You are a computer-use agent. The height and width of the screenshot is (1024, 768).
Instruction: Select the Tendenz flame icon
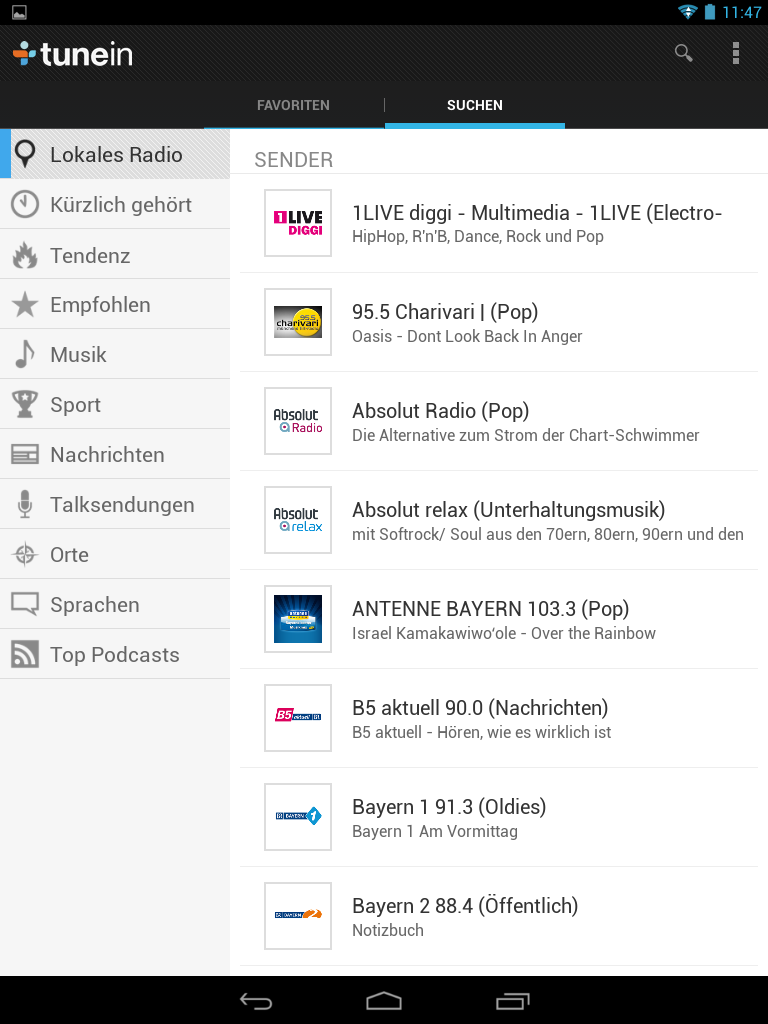25,255
